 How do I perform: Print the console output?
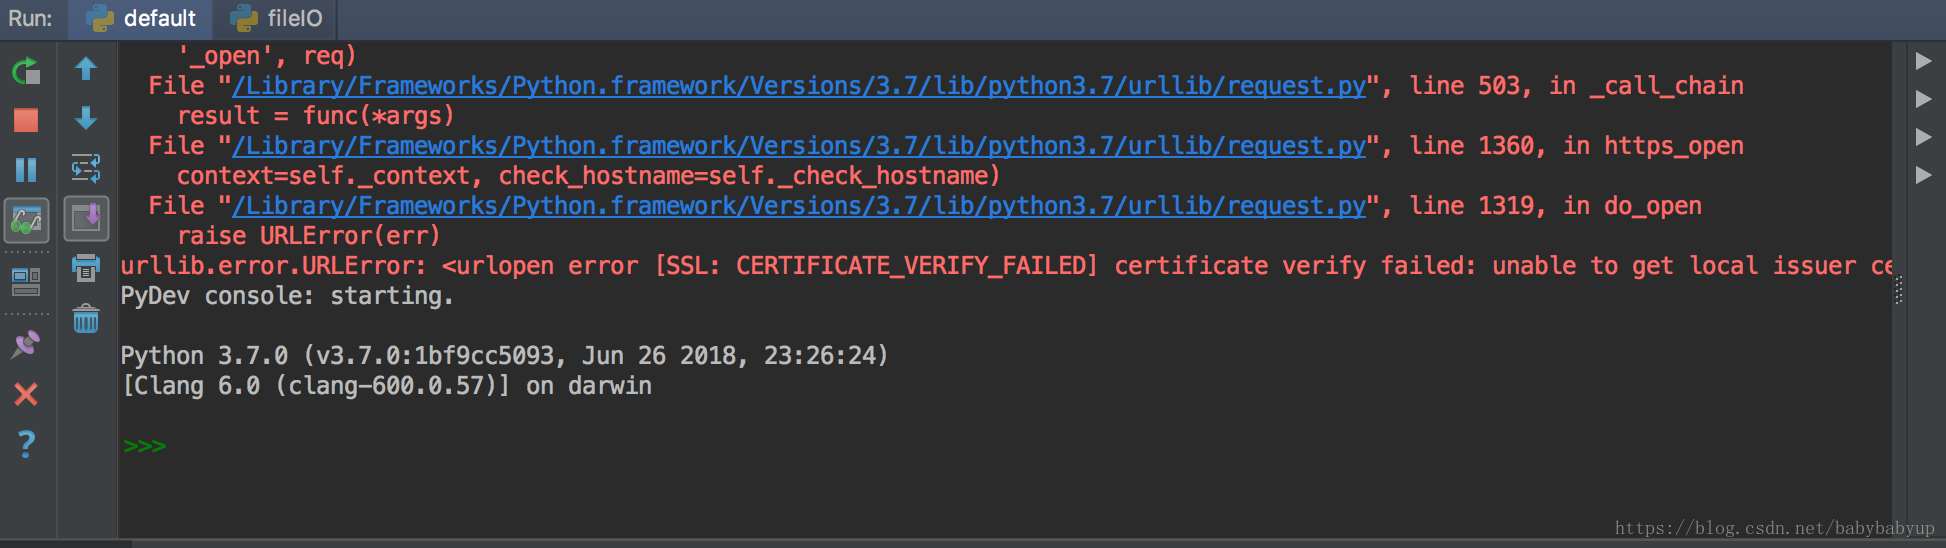[86, 268]
